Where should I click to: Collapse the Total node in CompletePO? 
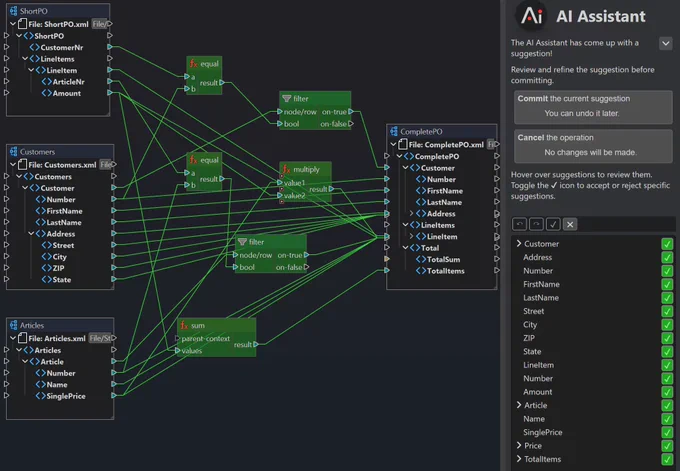pyautogui.click(x=405, y=248)
